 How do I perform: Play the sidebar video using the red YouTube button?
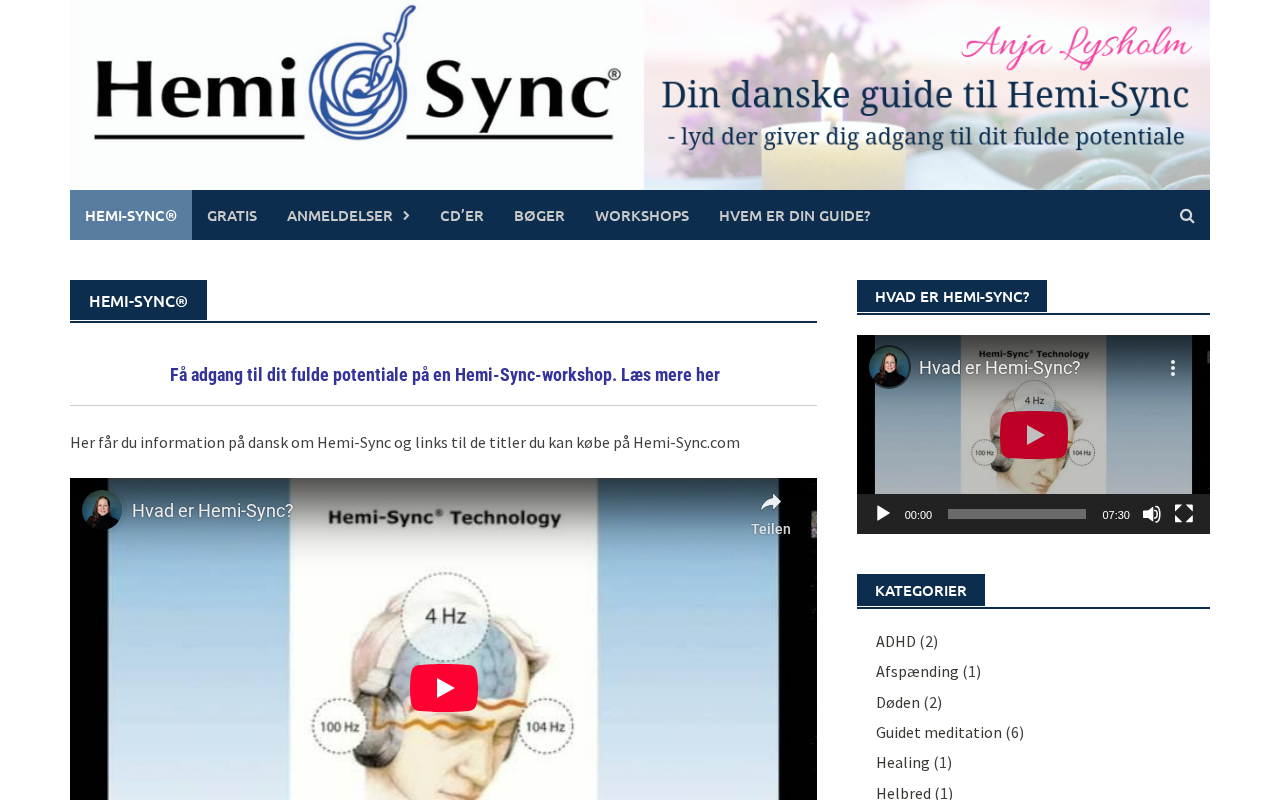point(1034,435)
